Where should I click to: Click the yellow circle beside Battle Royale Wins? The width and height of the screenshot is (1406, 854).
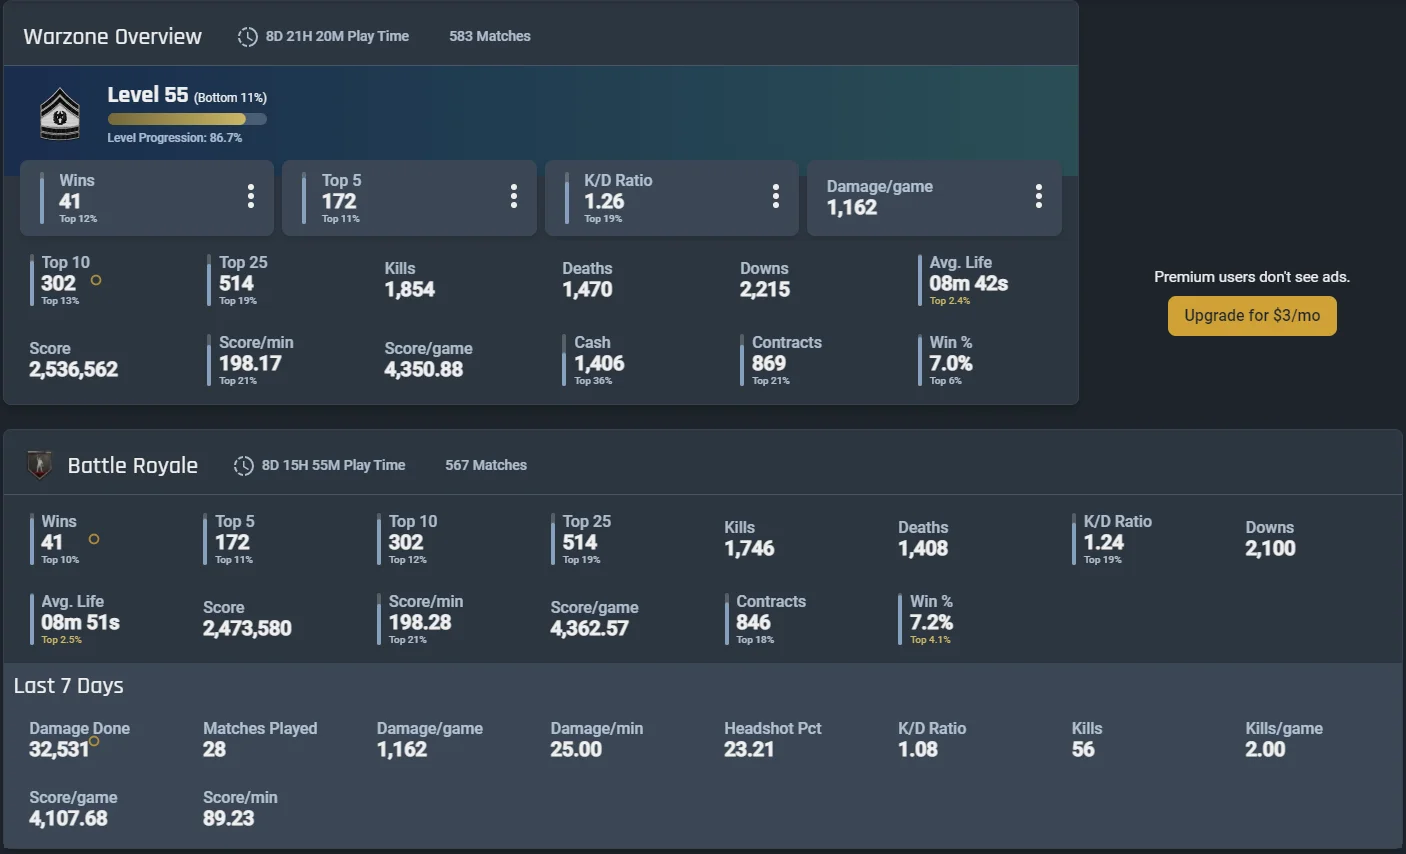click(x=94, y=539)
